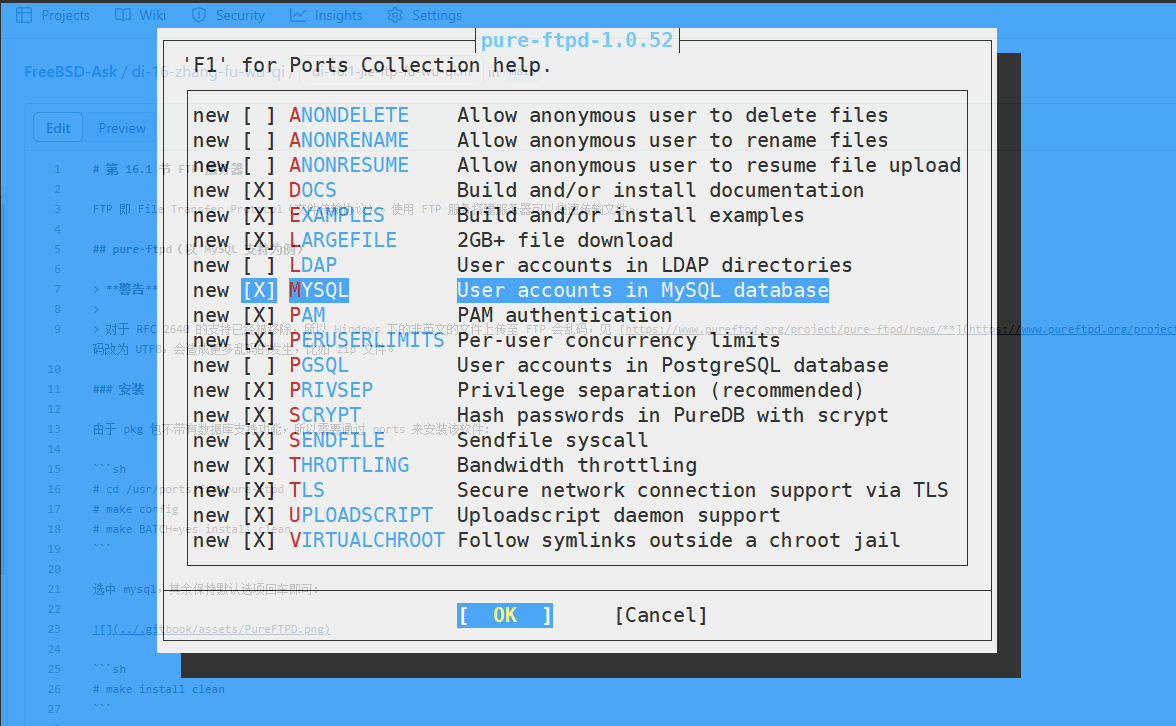Click the PureFTPD.png image link on line 23
This screenshot has width=1176, height=726.
point(212,628)
